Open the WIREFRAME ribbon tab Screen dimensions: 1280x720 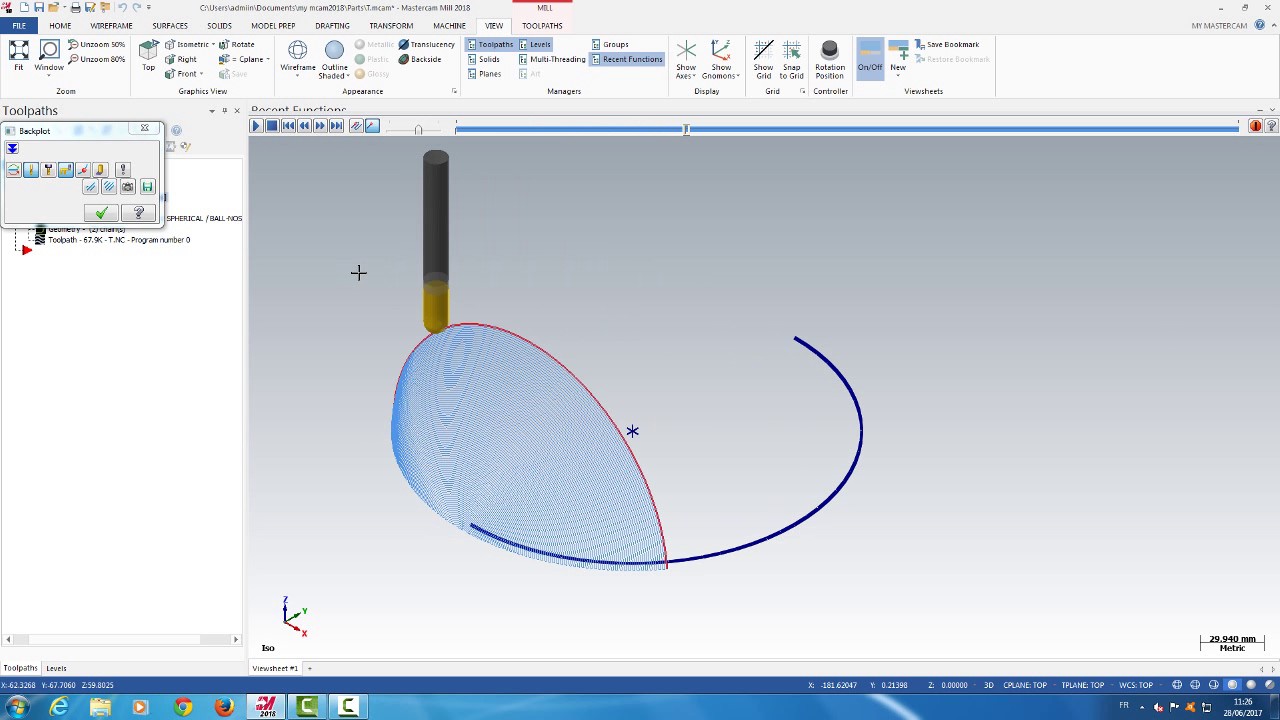pyautogui.click(x=111, y=25)
